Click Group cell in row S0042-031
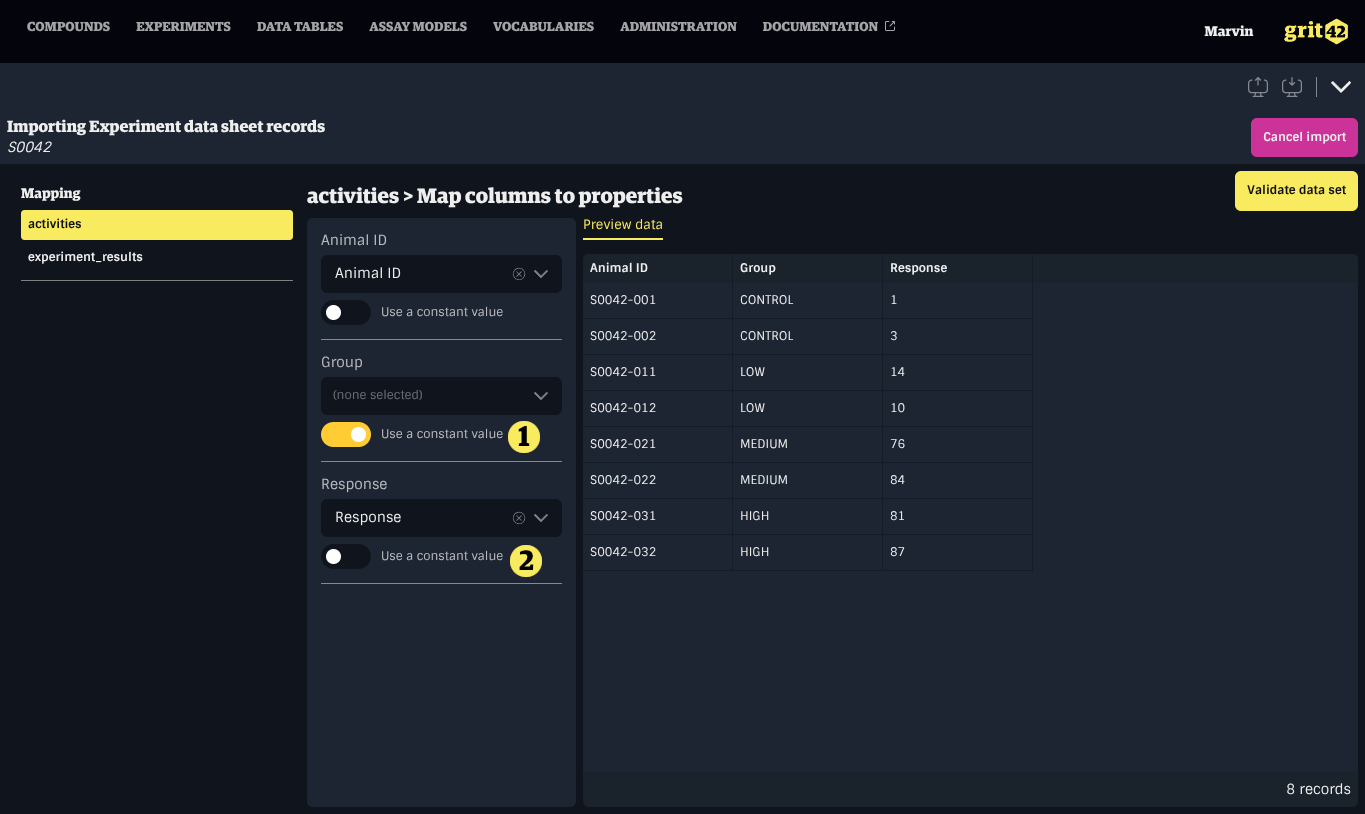 click(808, 516)
